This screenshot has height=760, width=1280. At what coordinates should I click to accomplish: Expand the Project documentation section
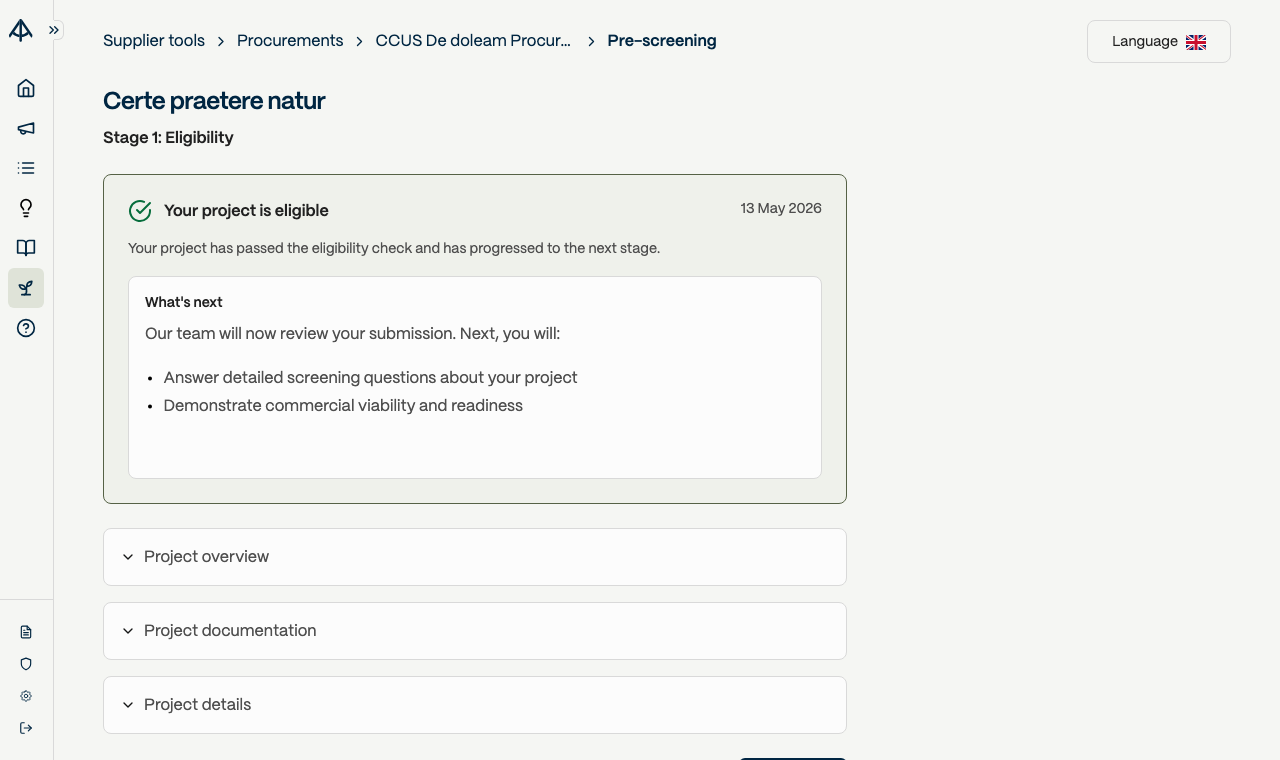coord(475,631)
